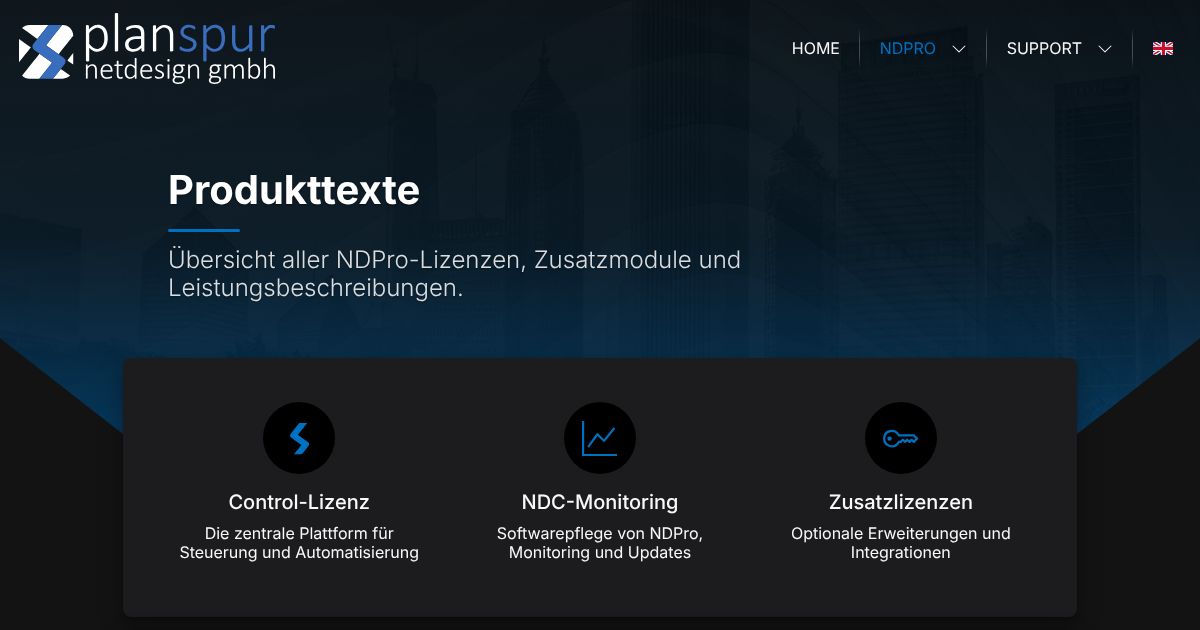
Task: Click the text 'Übersicht aller NDPro-Lizenzen, Zusatzmodule und'
Action: pos(455,260)
